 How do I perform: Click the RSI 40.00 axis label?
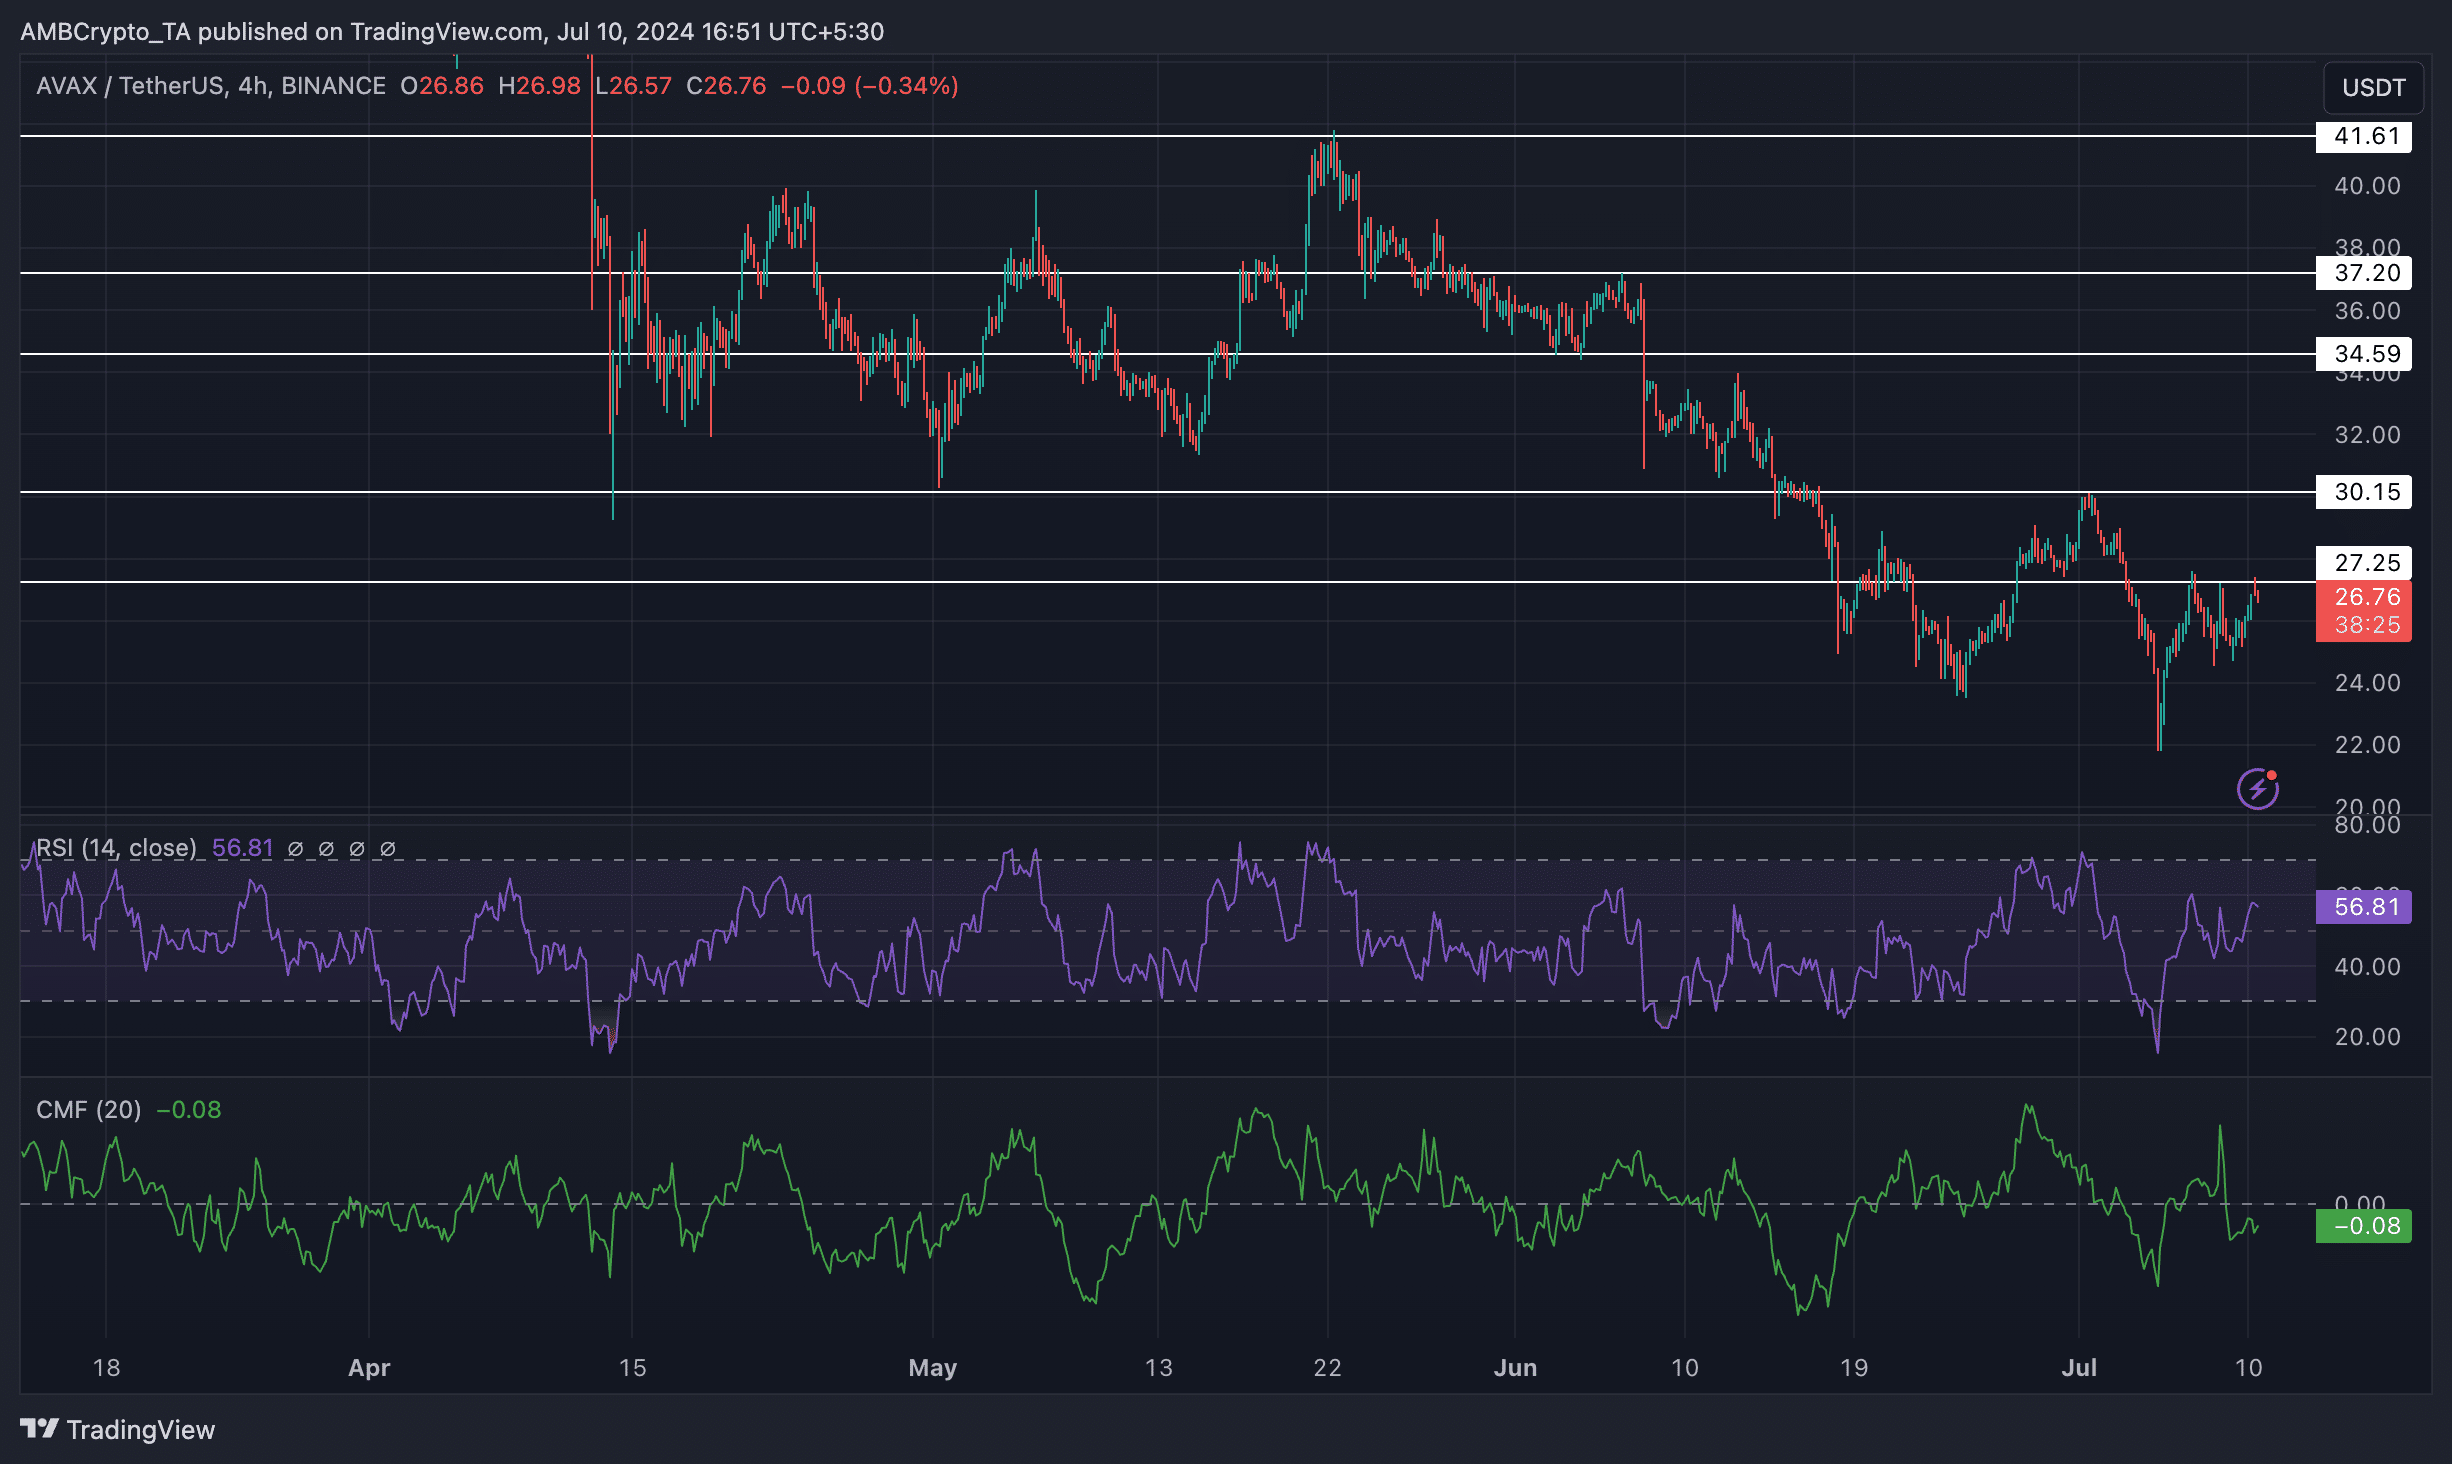(2367, 967)
